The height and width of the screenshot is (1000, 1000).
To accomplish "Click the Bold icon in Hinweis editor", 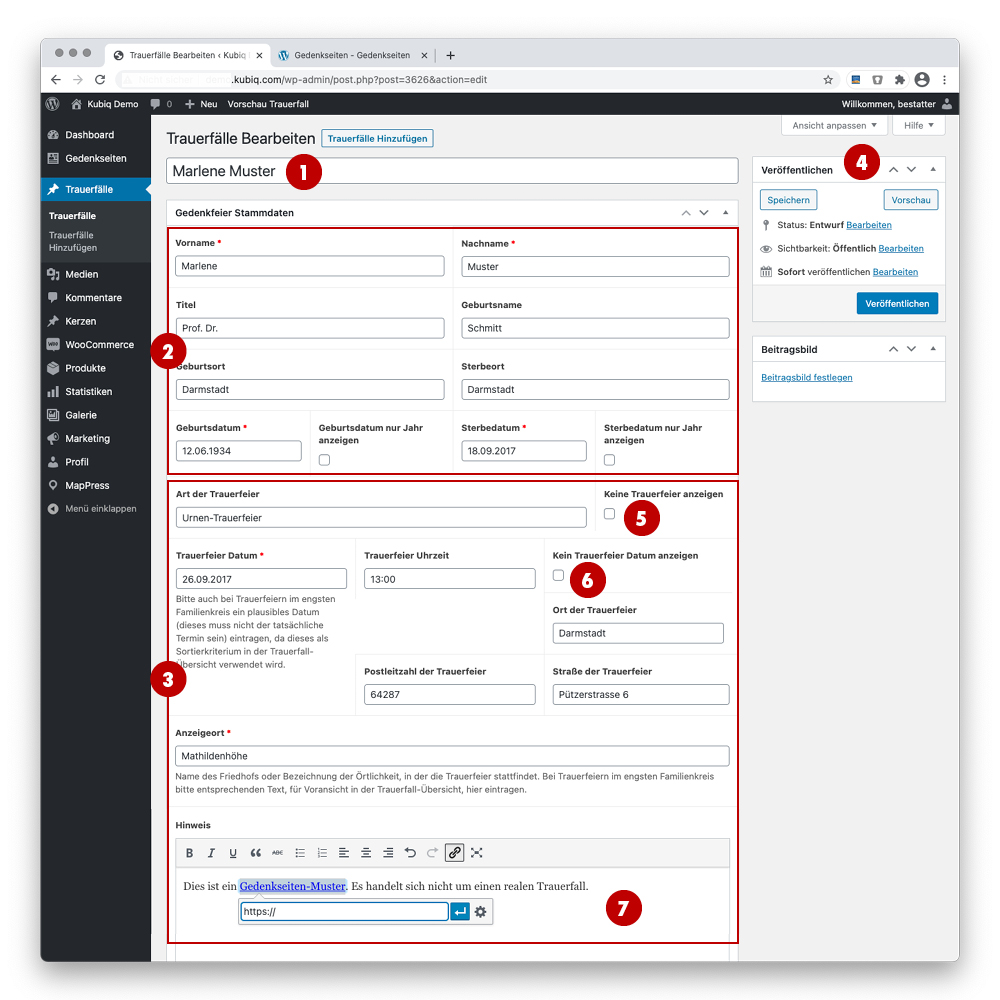I will pyautogui.click(x=190, y=853).
